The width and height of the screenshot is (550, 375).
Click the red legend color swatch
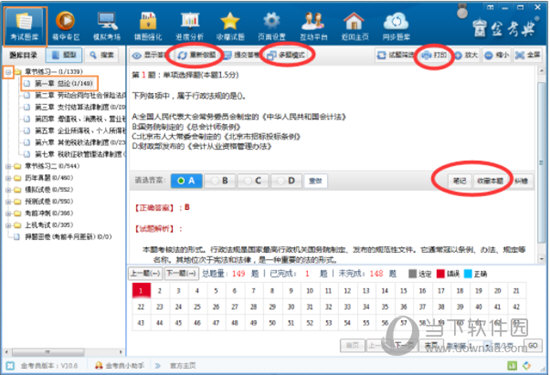tap(441, 274)
